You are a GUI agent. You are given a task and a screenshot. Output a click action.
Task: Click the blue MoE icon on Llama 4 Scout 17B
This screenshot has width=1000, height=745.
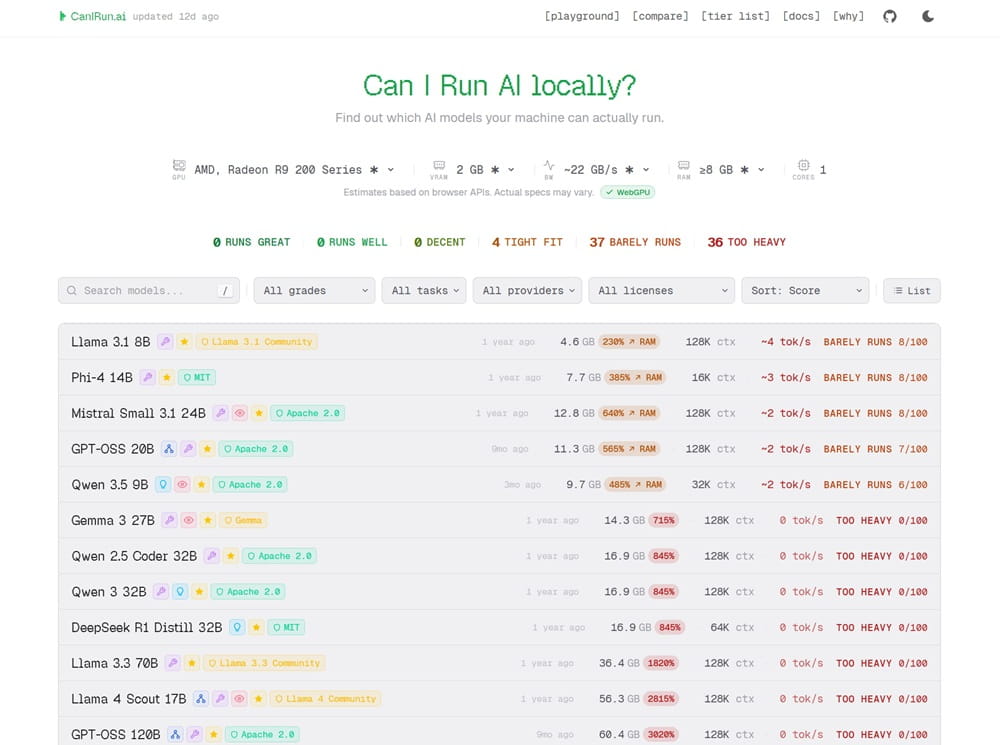(201, 699)
